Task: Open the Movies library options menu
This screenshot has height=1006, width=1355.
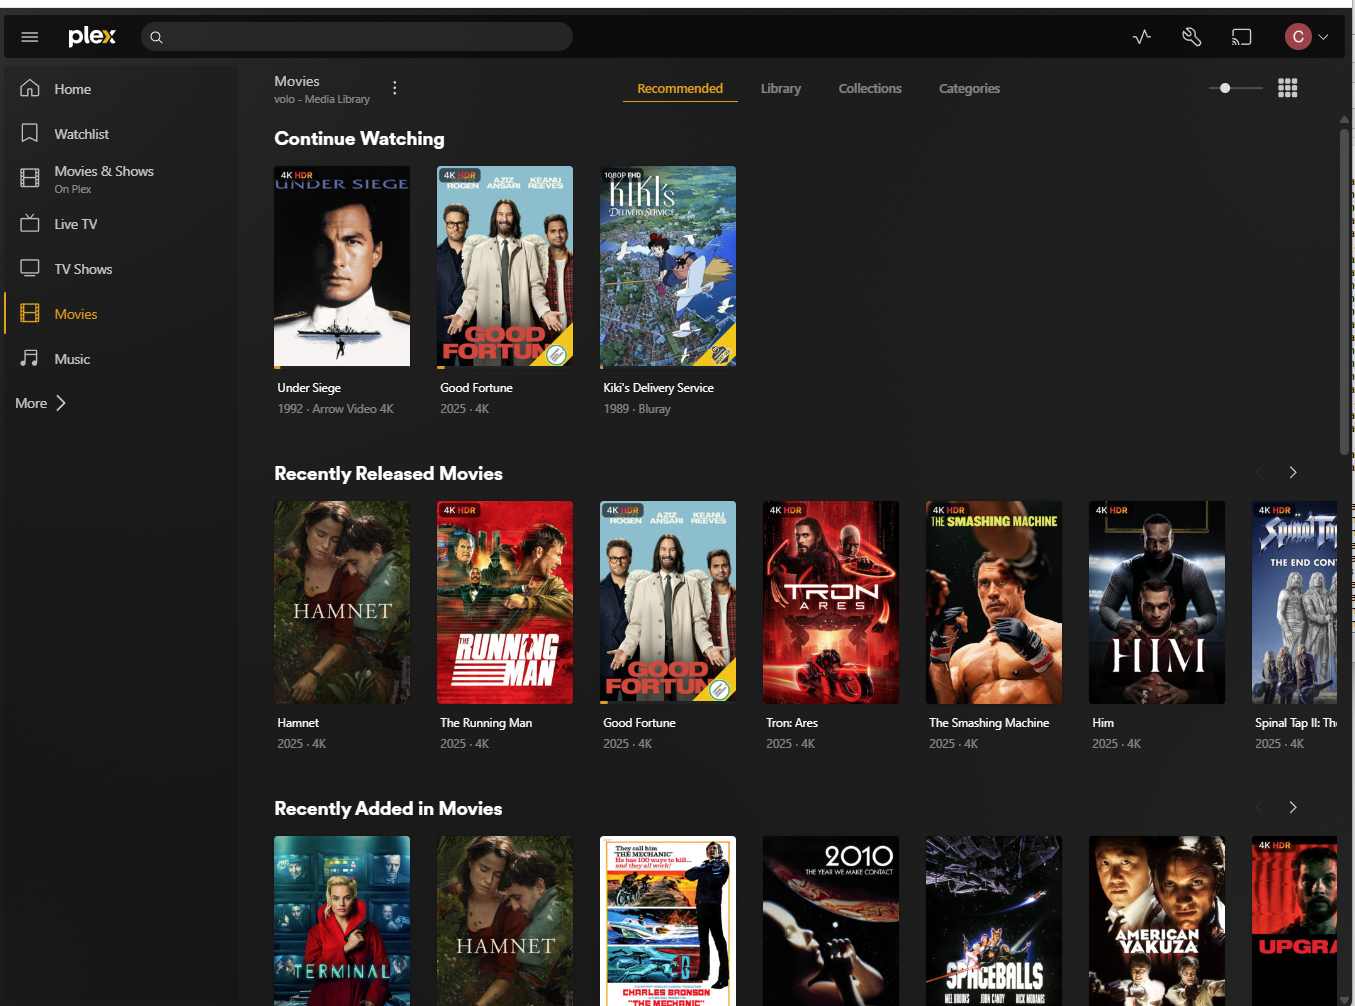Action: point(395,88)
